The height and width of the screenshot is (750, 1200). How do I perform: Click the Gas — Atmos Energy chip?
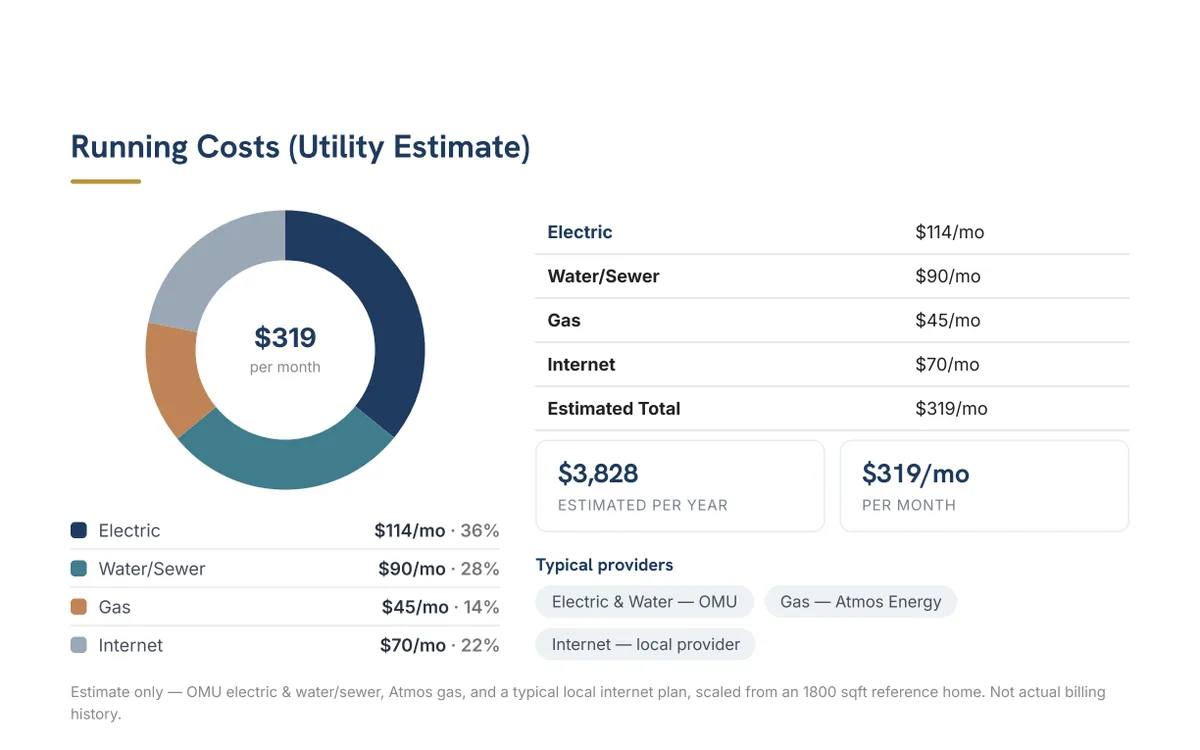click(861, 602)
